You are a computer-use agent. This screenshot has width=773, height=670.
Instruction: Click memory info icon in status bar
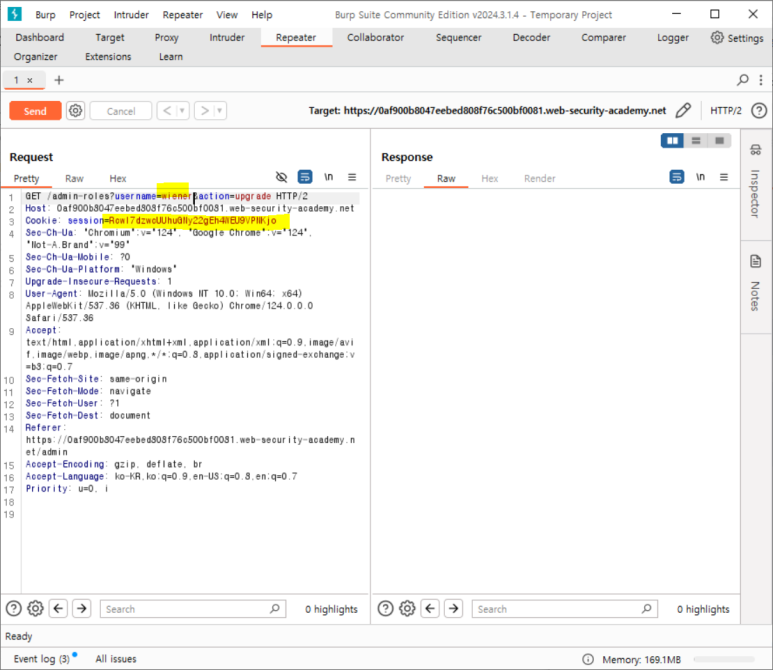click(x=588, y=659)
